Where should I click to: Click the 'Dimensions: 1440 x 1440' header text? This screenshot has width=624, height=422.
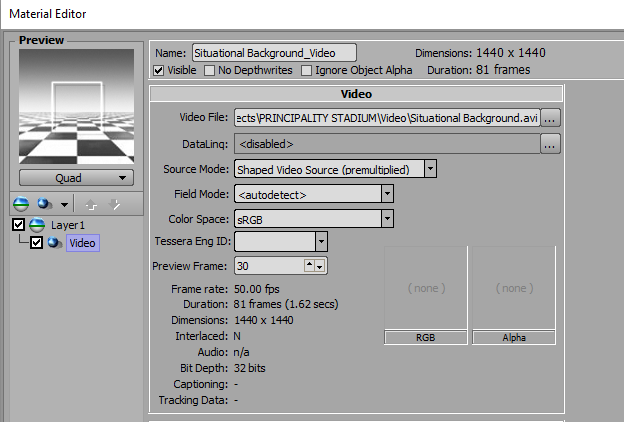click(480, 53)
